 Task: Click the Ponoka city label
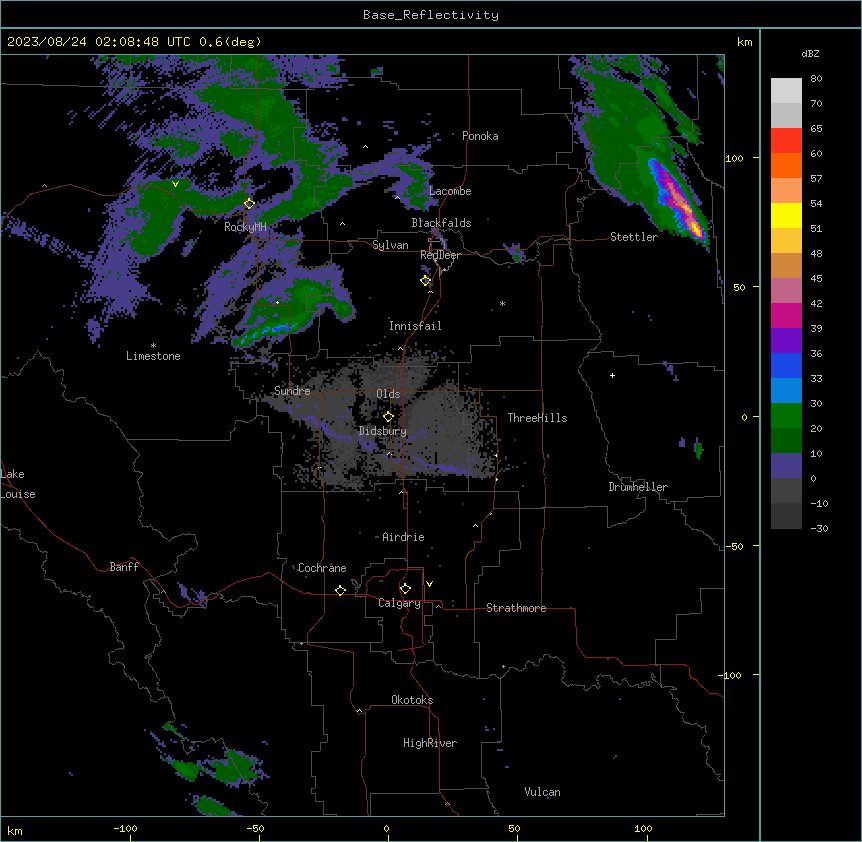[480, 136]
